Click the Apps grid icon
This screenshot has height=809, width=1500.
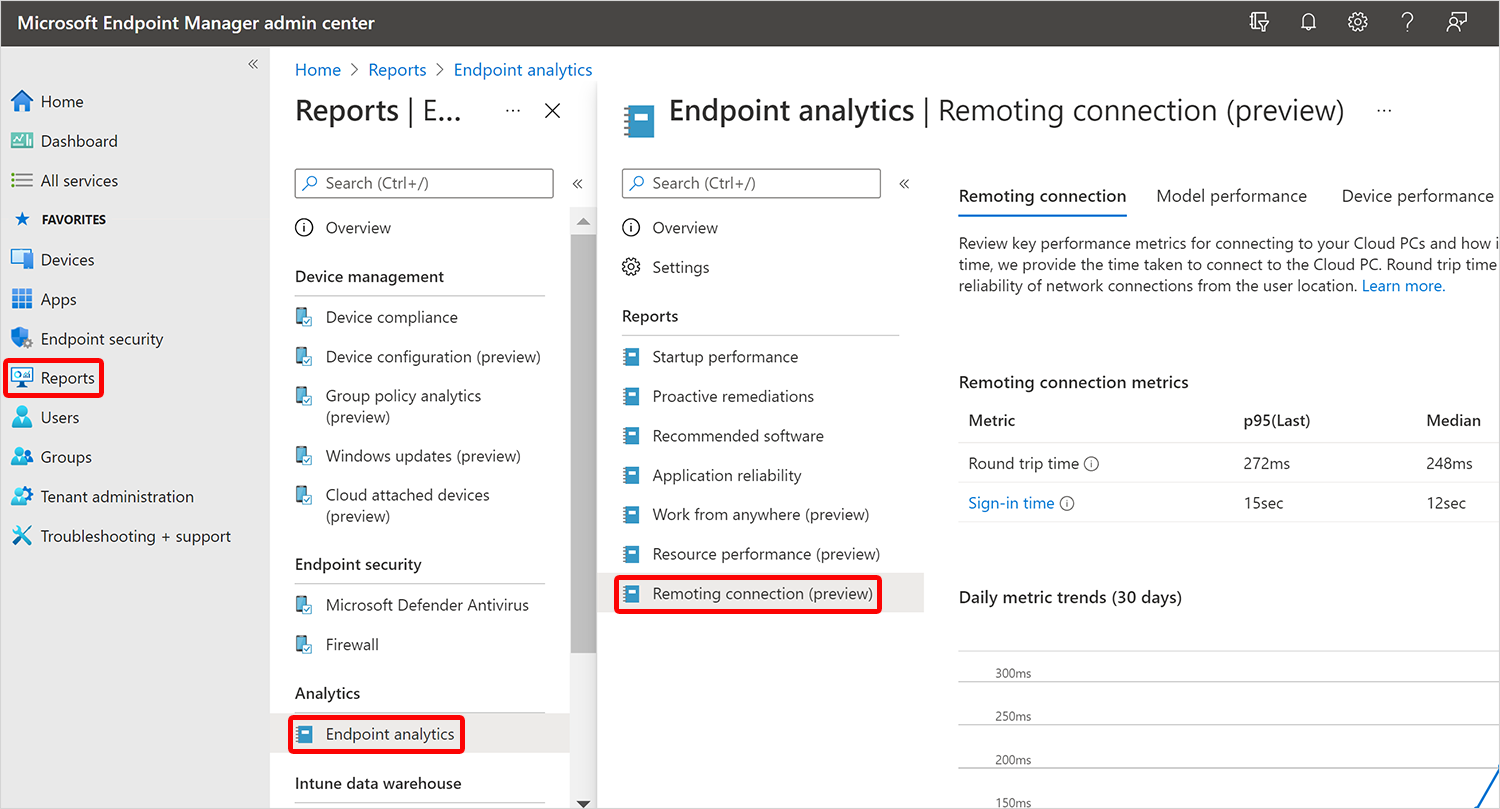(22, 299)
